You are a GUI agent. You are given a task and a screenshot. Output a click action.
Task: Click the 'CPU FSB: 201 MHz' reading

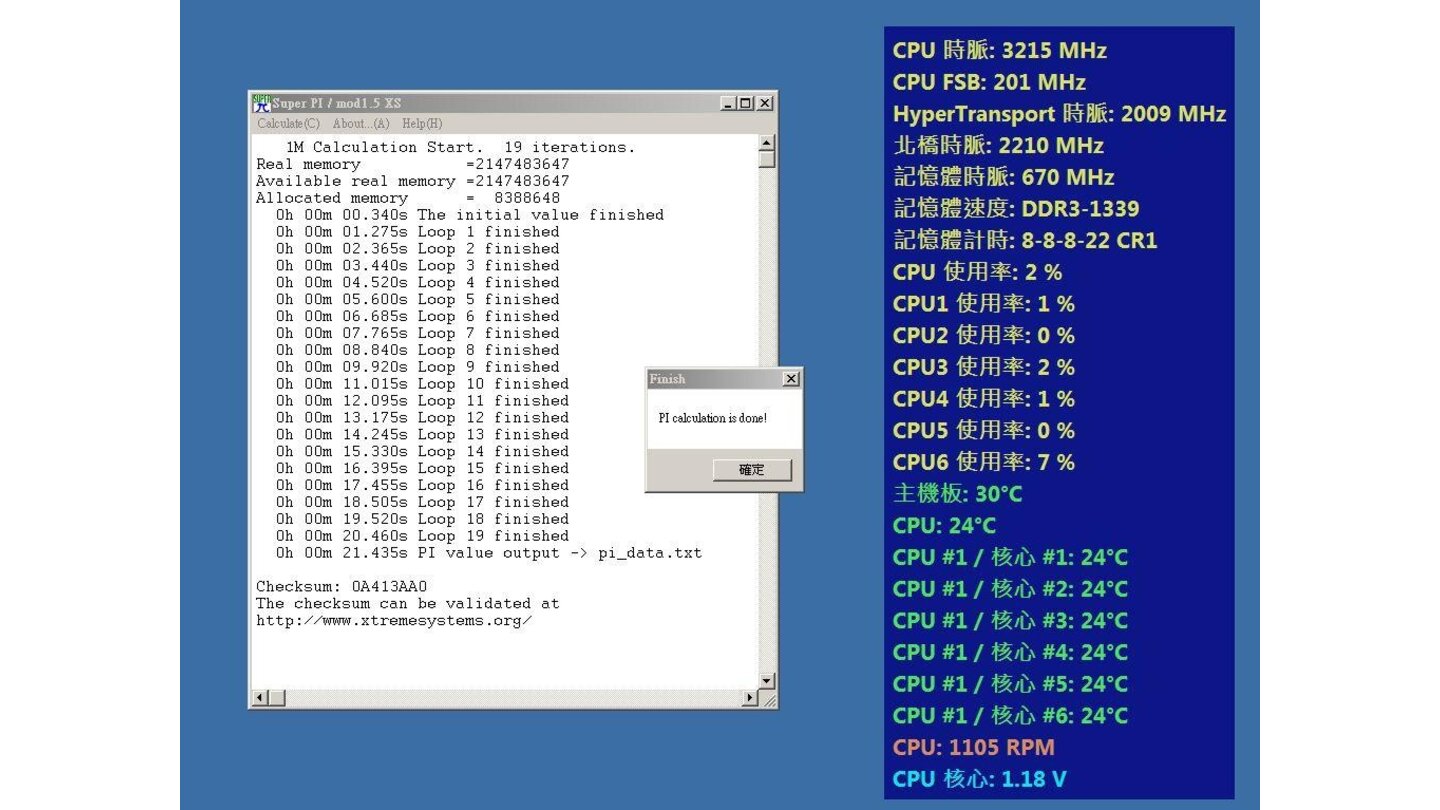(x=989, y=82)
